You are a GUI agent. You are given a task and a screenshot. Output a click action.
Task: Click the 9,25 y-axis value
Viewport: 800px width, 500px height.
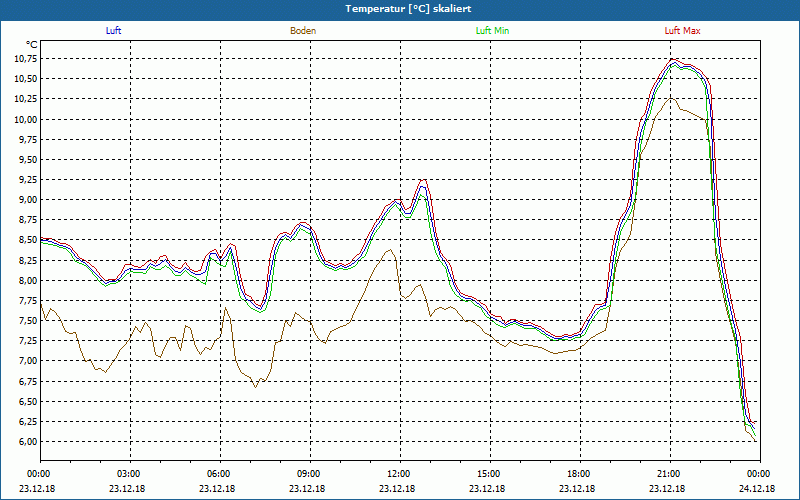[x=28, y=180]
